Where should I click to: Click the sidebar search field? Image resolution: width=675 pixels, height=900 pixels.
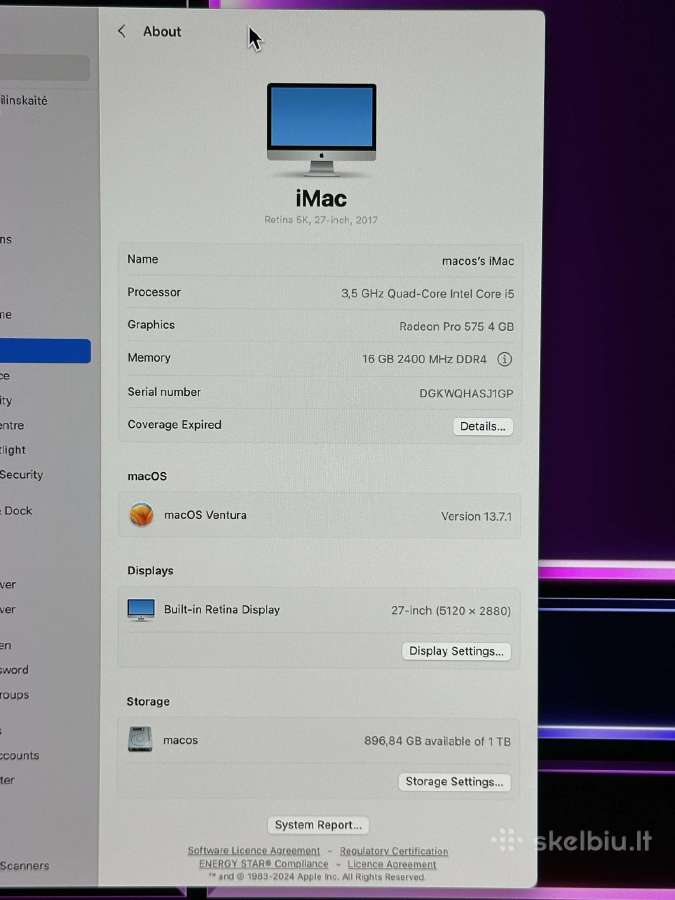[x=45, y=67]
